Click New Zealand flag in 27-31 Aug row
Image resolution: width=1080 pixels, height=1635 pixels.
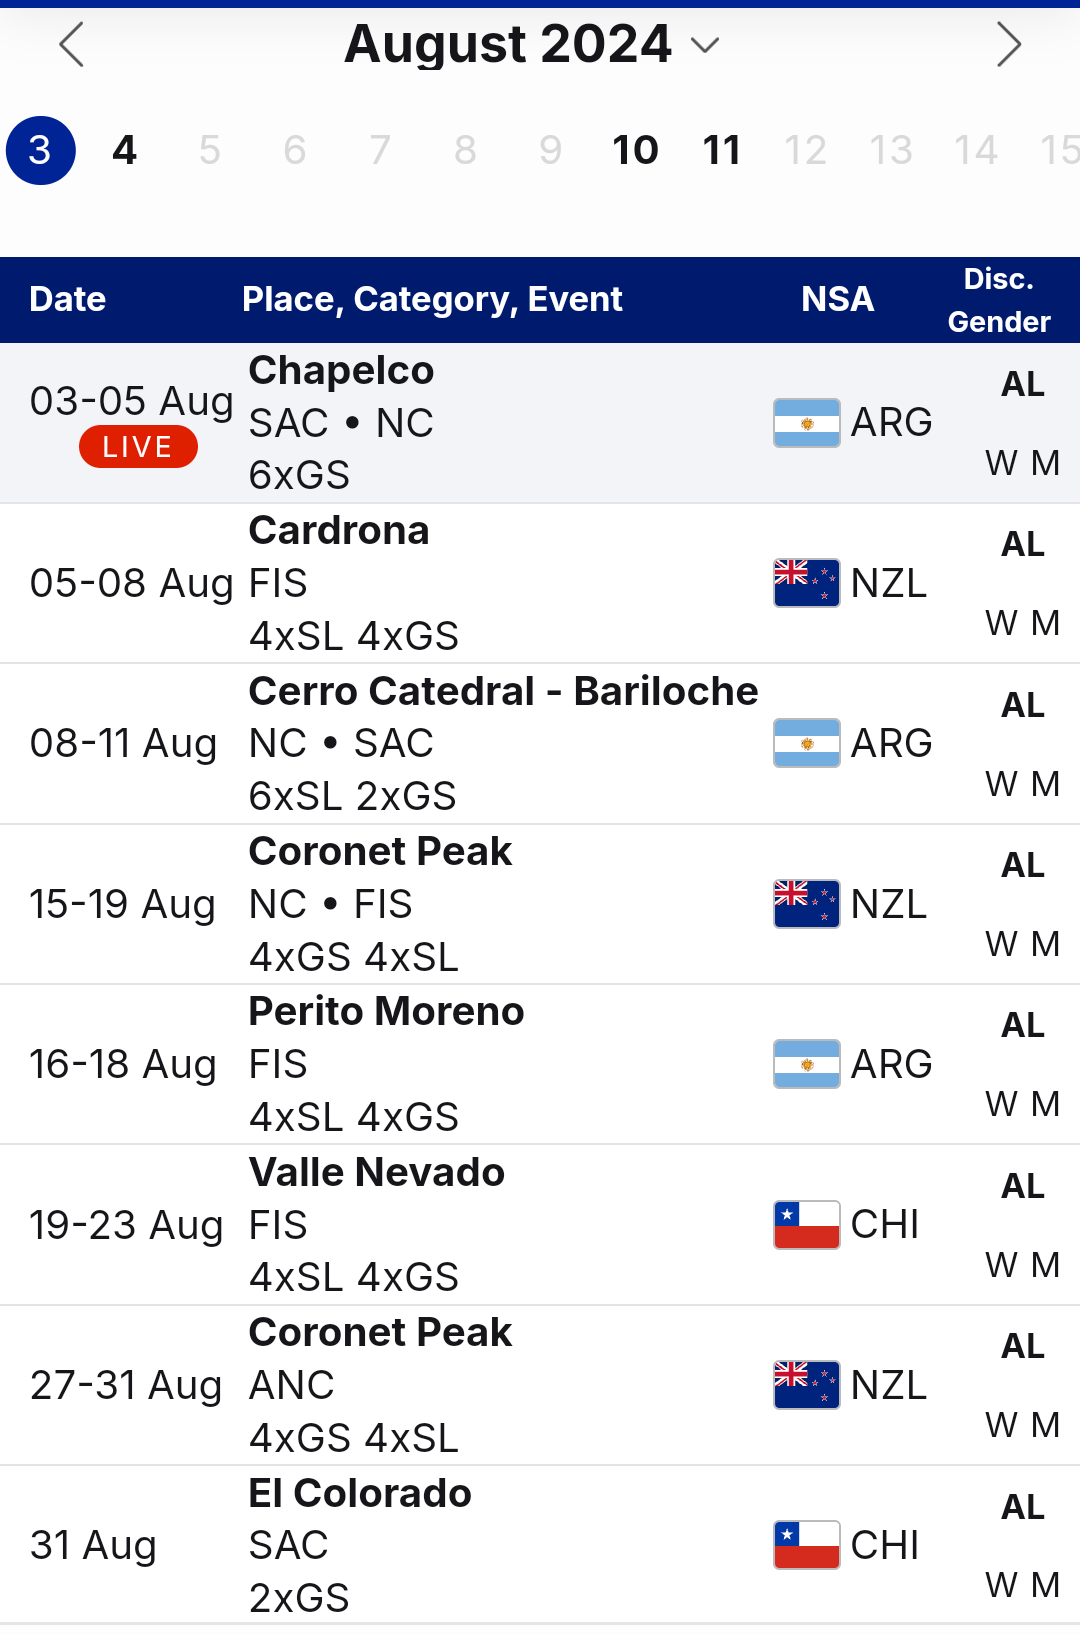click(x=806, y=1385)
